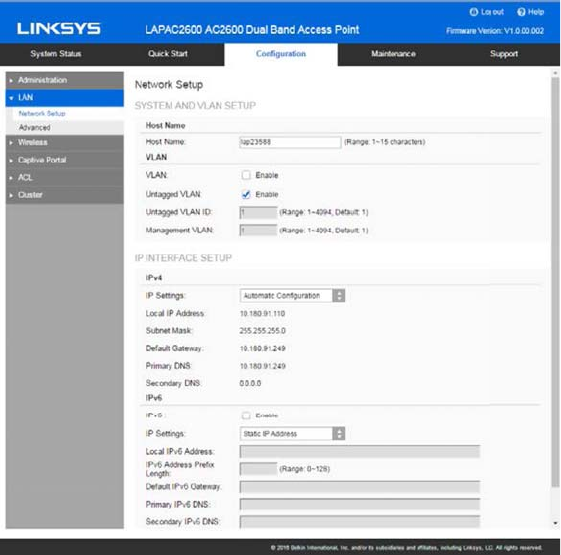Expand the ACL arrow icon
The width and height of the screenshot is (561, 555).
[11, 178]
